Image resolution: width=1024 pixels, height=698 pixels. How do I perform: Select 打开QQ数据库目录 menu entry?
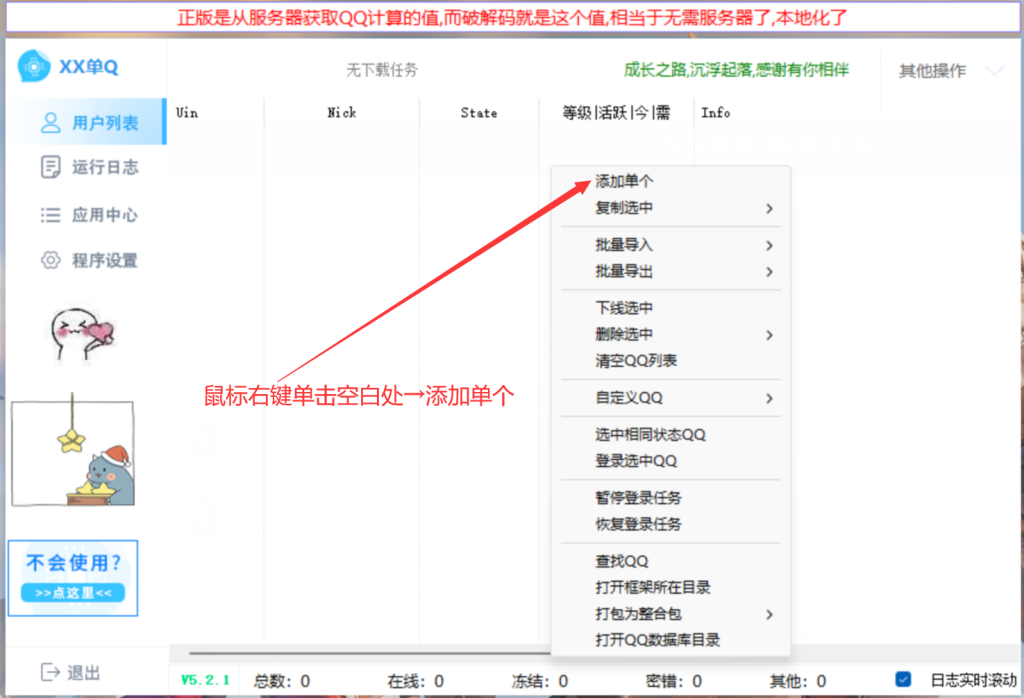671,640
